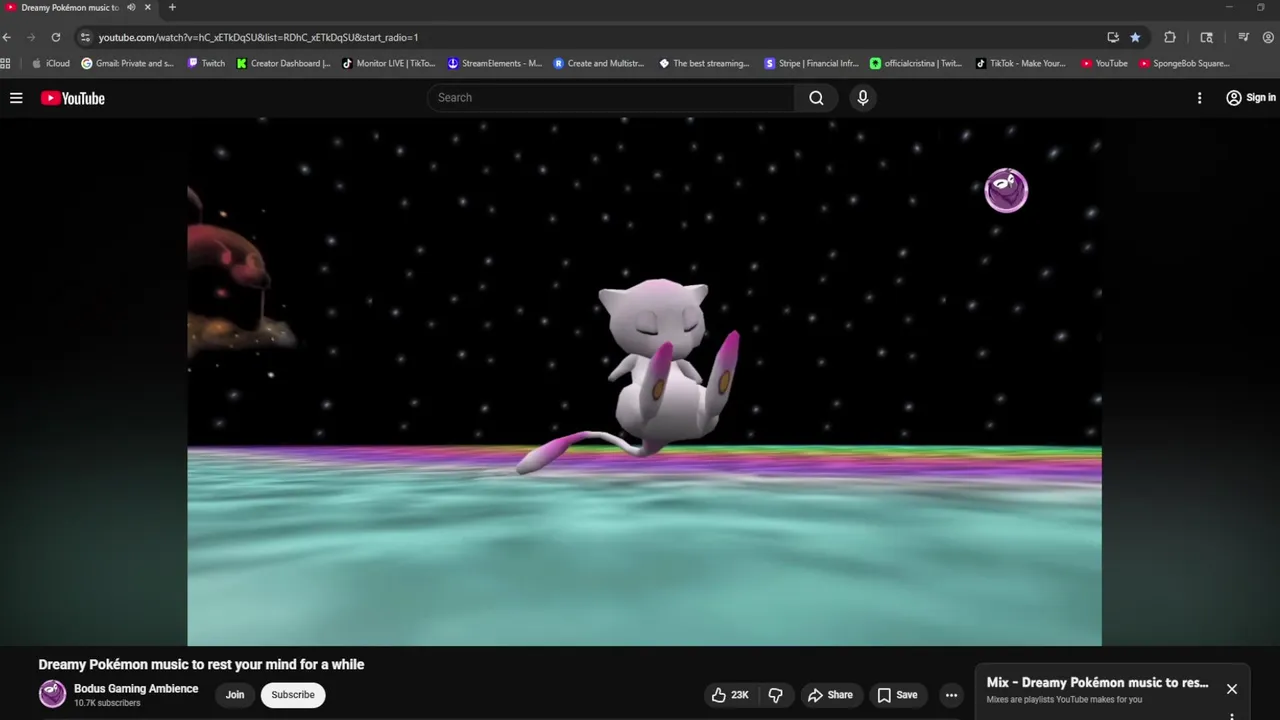
Task: Click the Mix playlist title
Action: tap(1097, 683)
